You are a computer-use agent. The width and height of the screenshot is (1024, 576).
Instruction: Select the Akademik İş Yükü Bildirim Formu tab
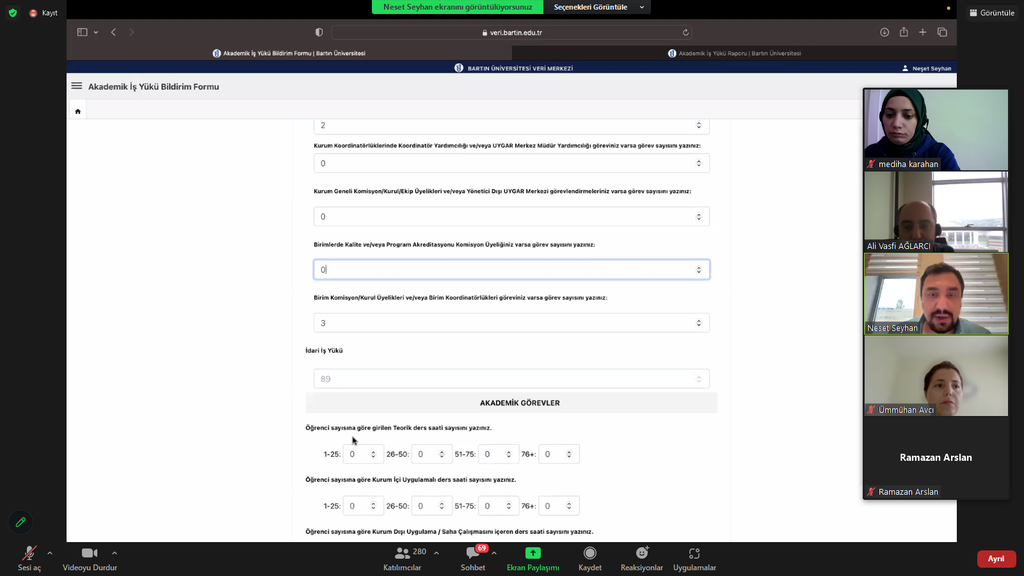[x=289, y=53]
